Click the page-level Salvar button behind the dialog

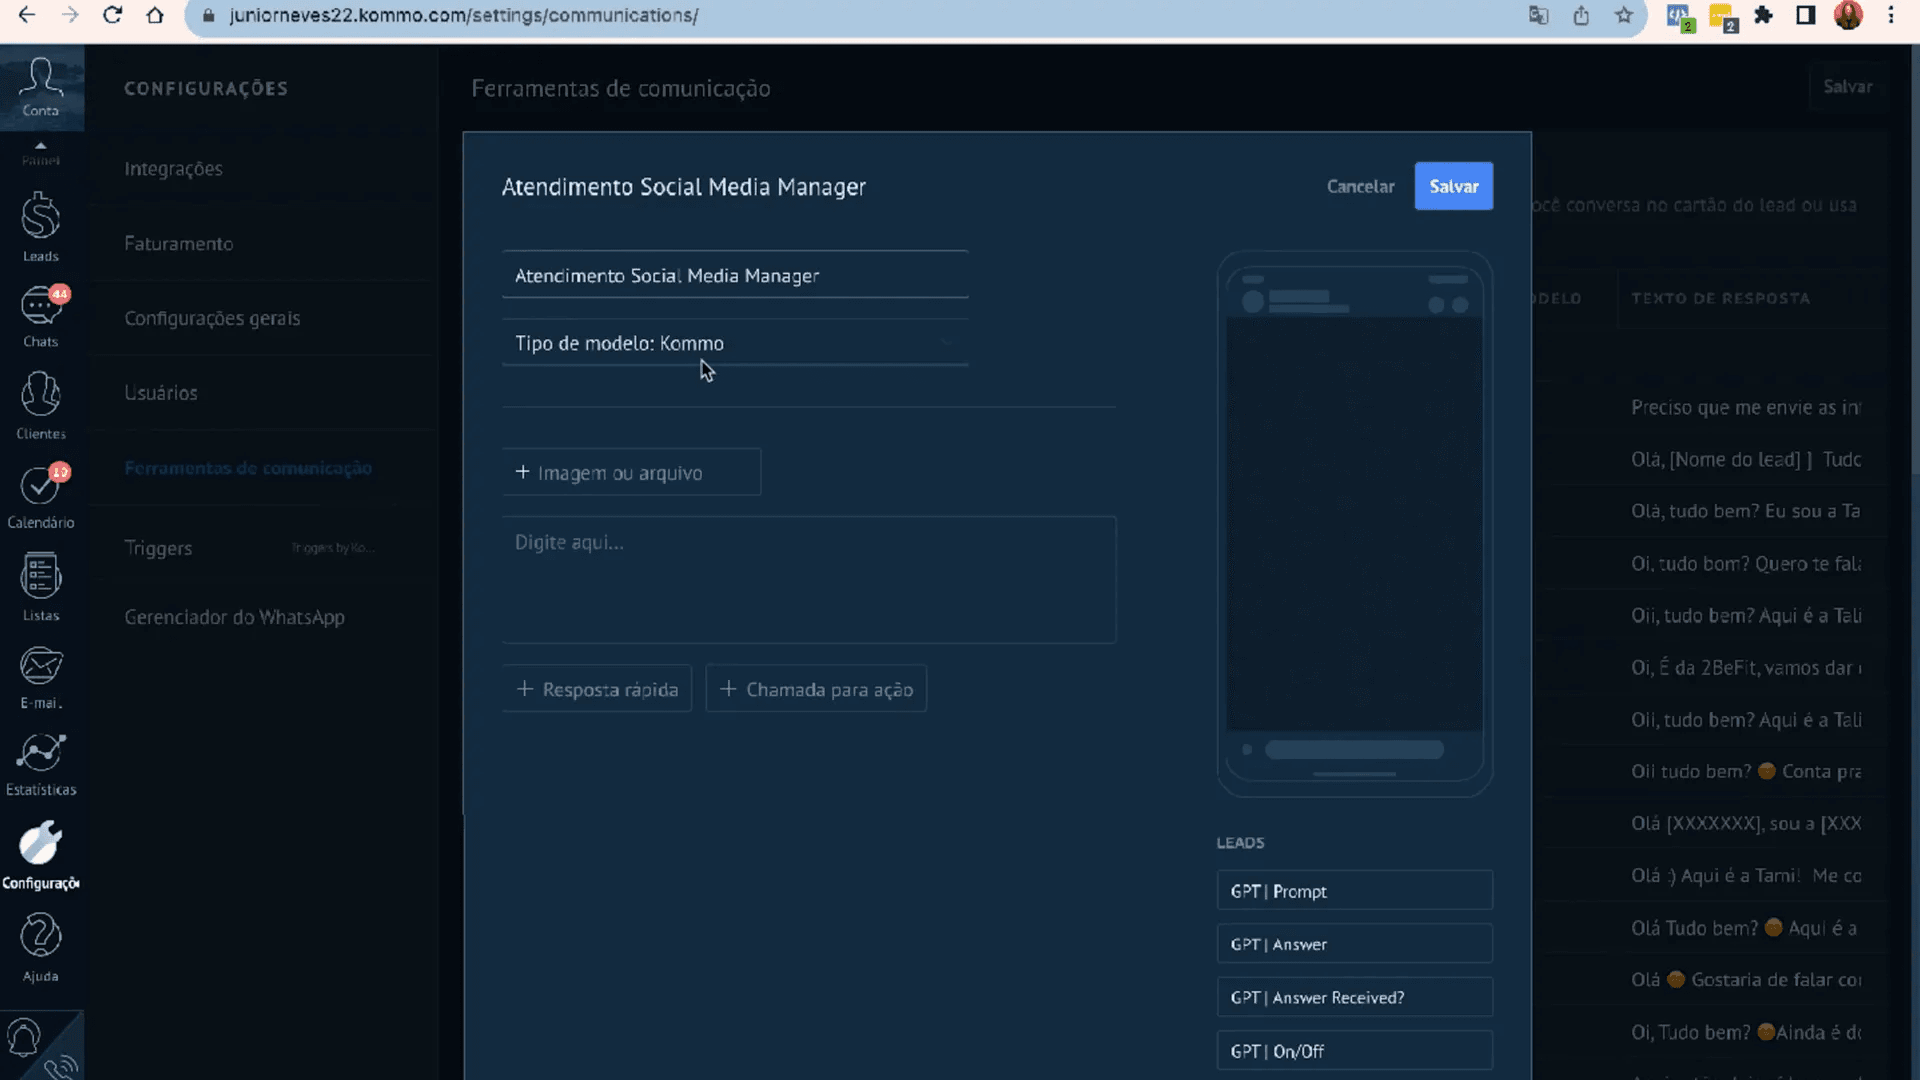[1848, 87]
